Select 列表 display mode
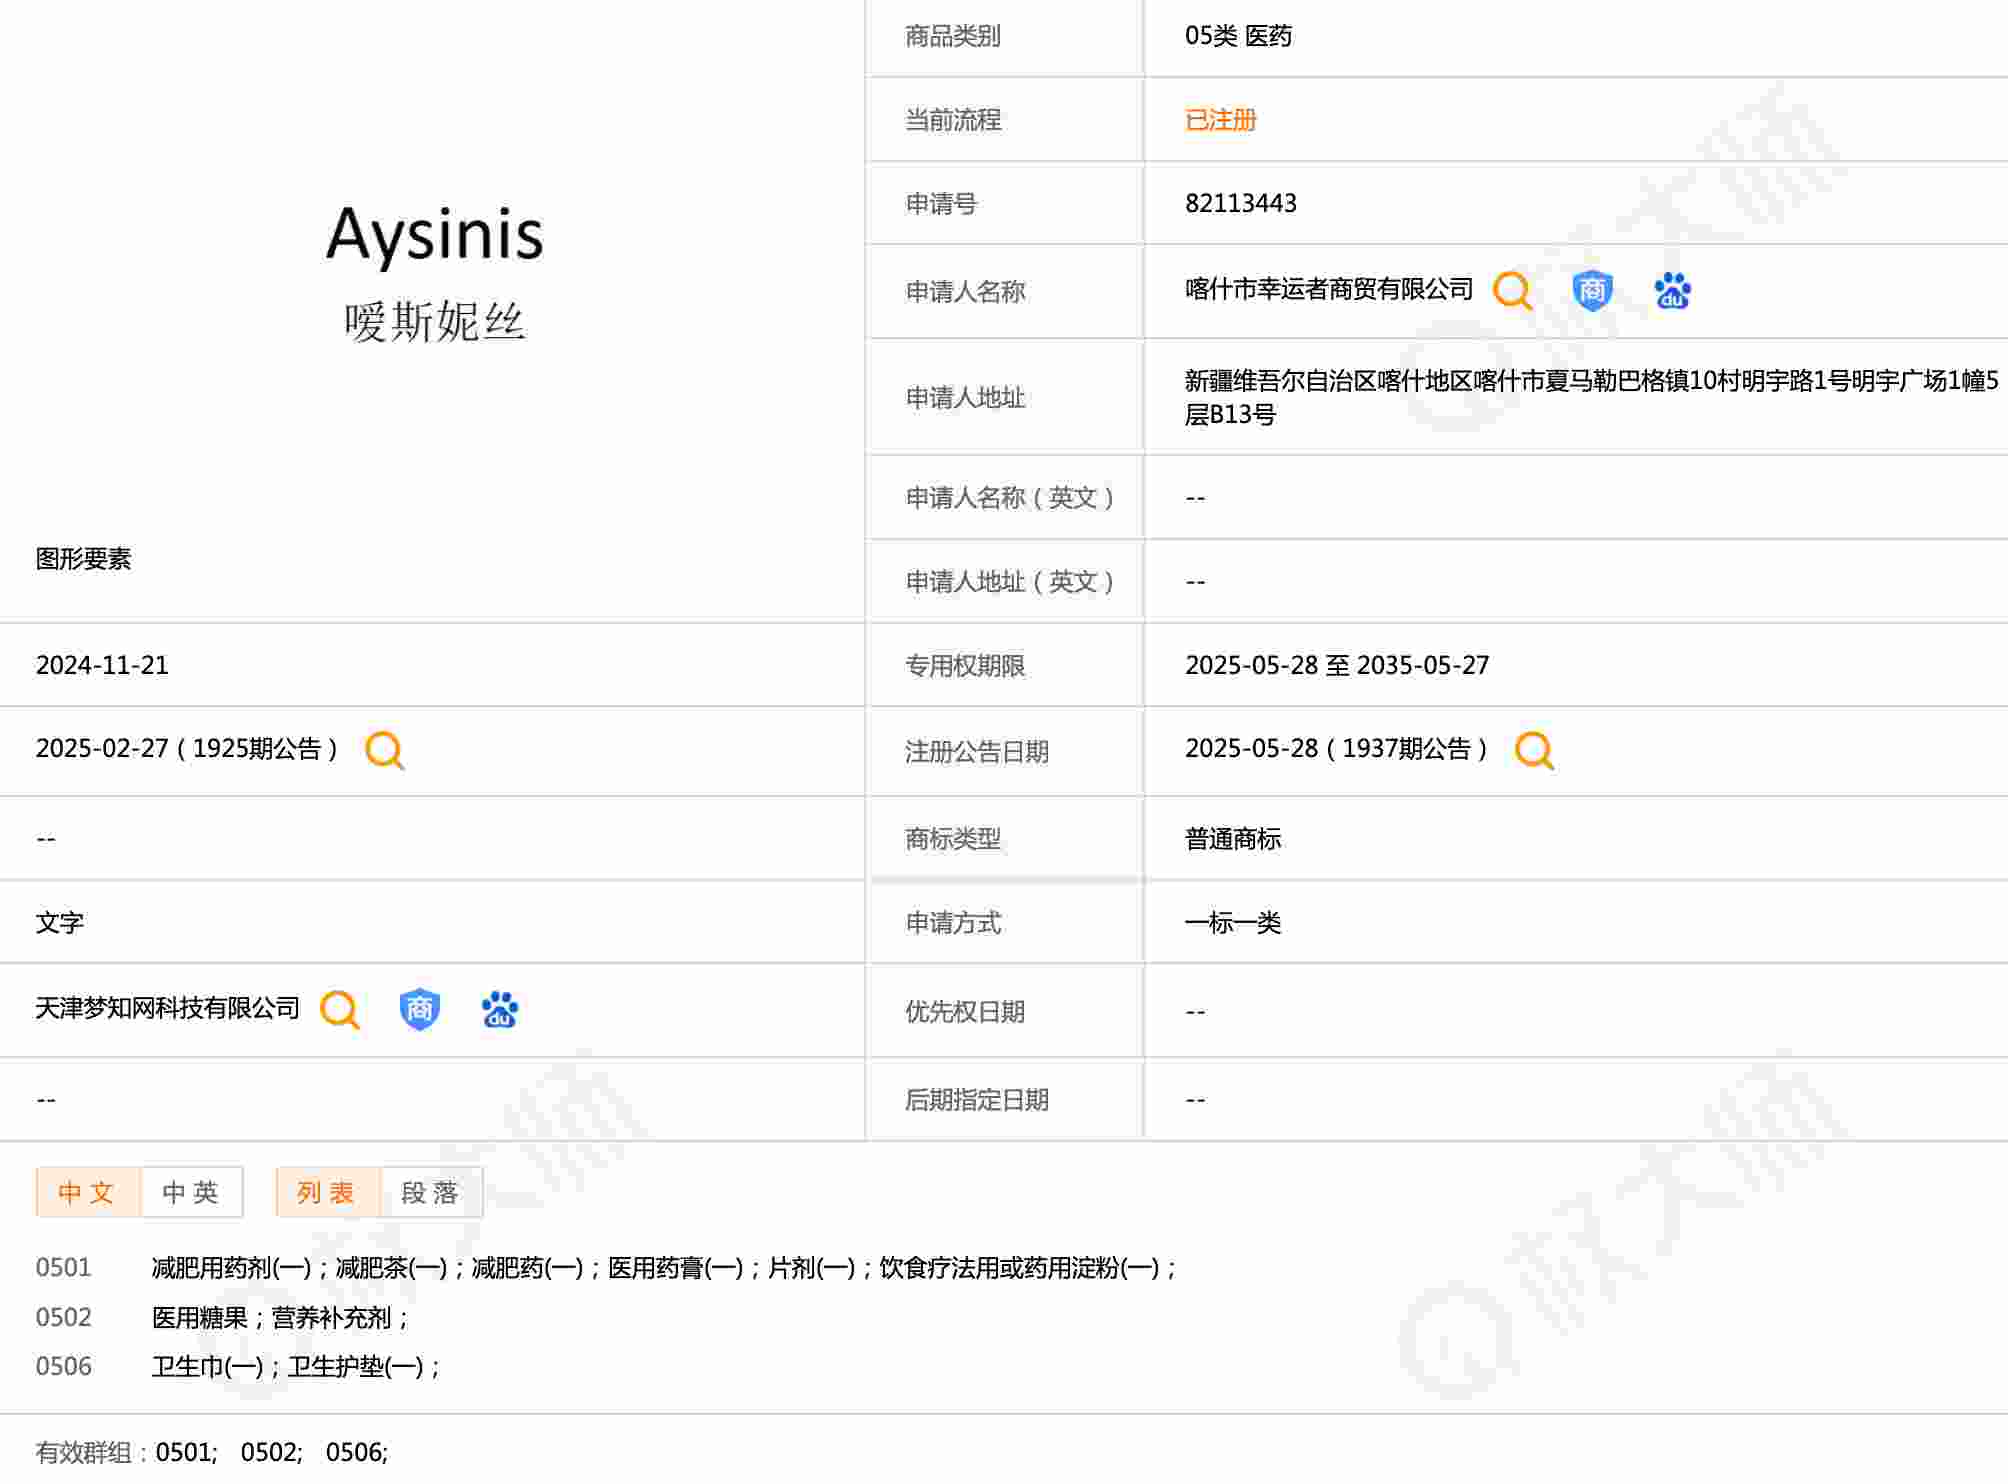The height and width of the screenshot is (1484, 2008). [x=327, y=1192]
